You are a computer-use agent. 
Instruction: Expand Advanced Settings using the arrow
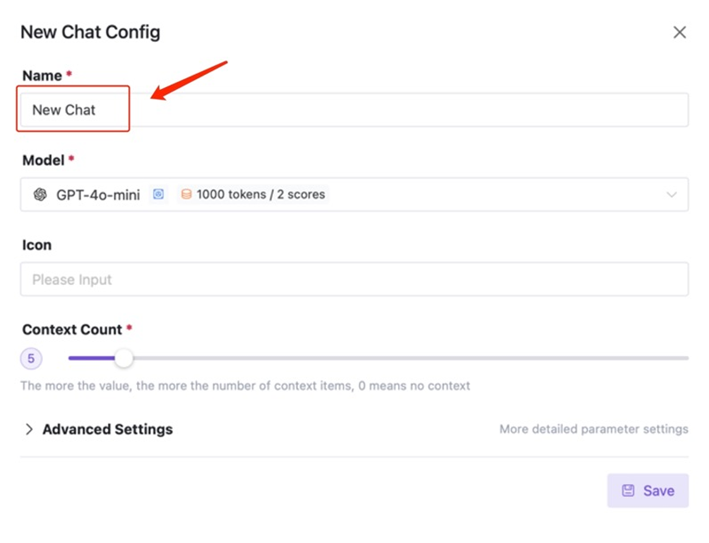coord(29,429)
